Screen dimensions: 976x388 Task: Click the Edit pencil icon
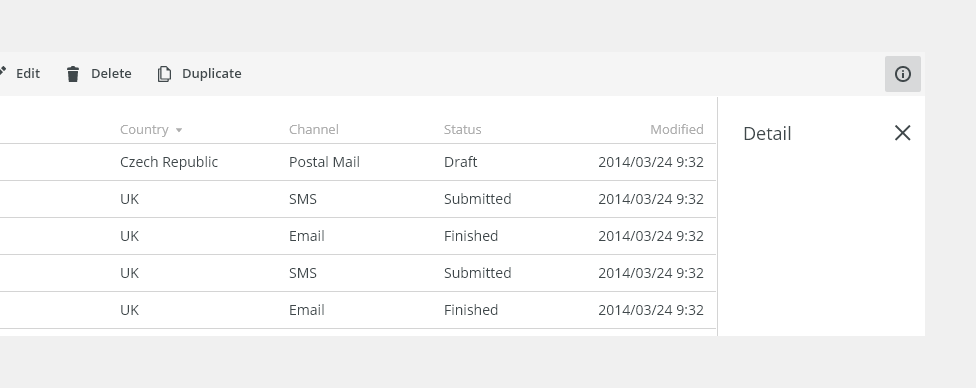(2, 72)
